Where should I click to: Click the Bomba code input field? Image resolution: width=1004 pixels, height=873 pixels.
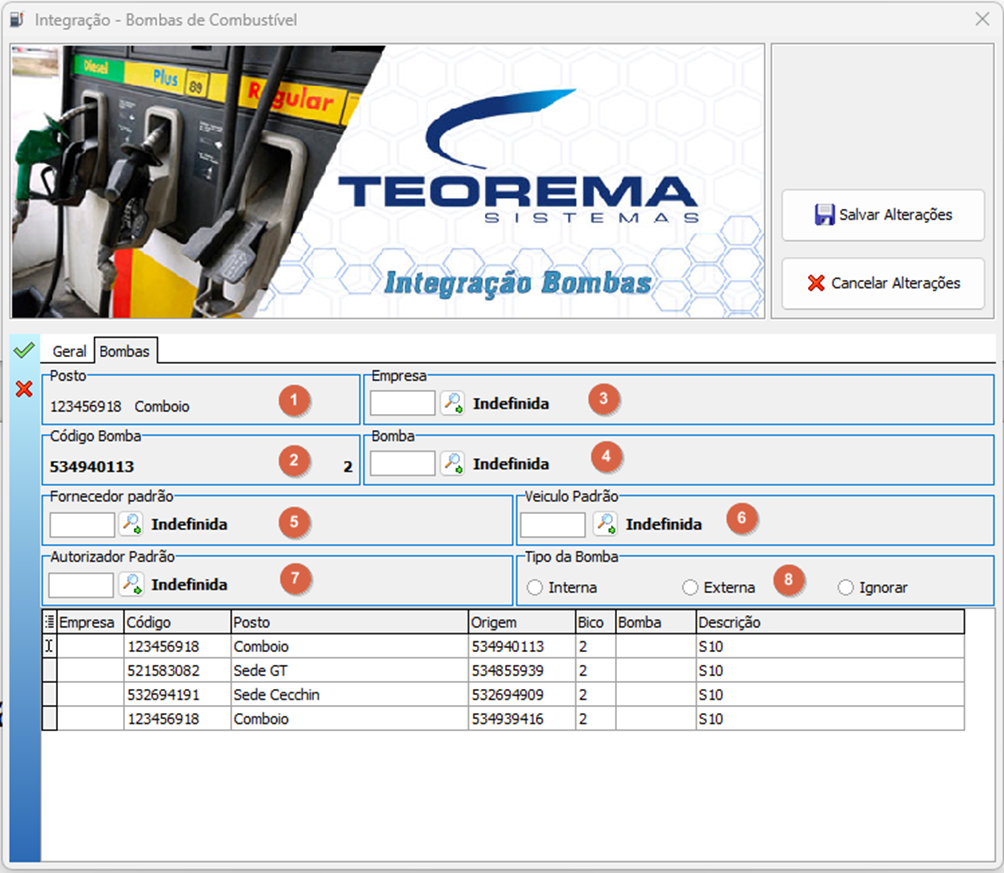(x=403, y=463)
